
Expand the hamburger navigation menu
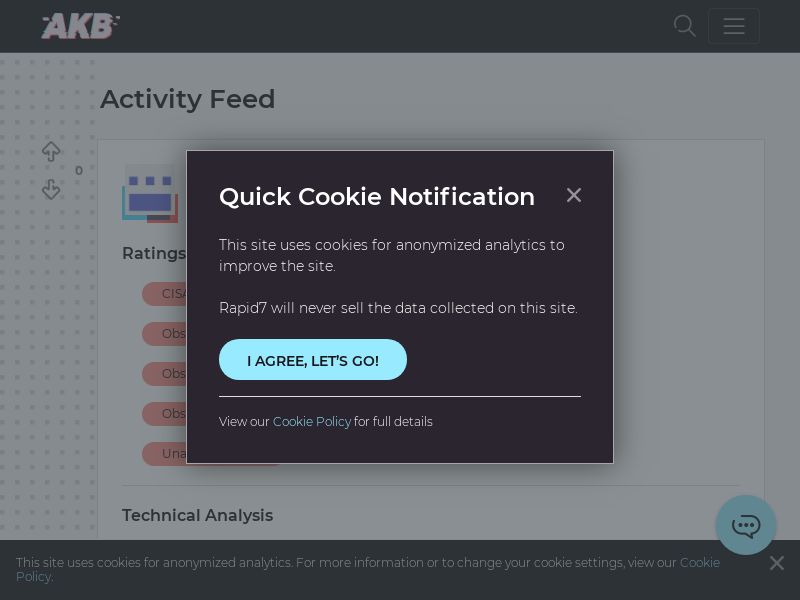click(x=734, y=26)
